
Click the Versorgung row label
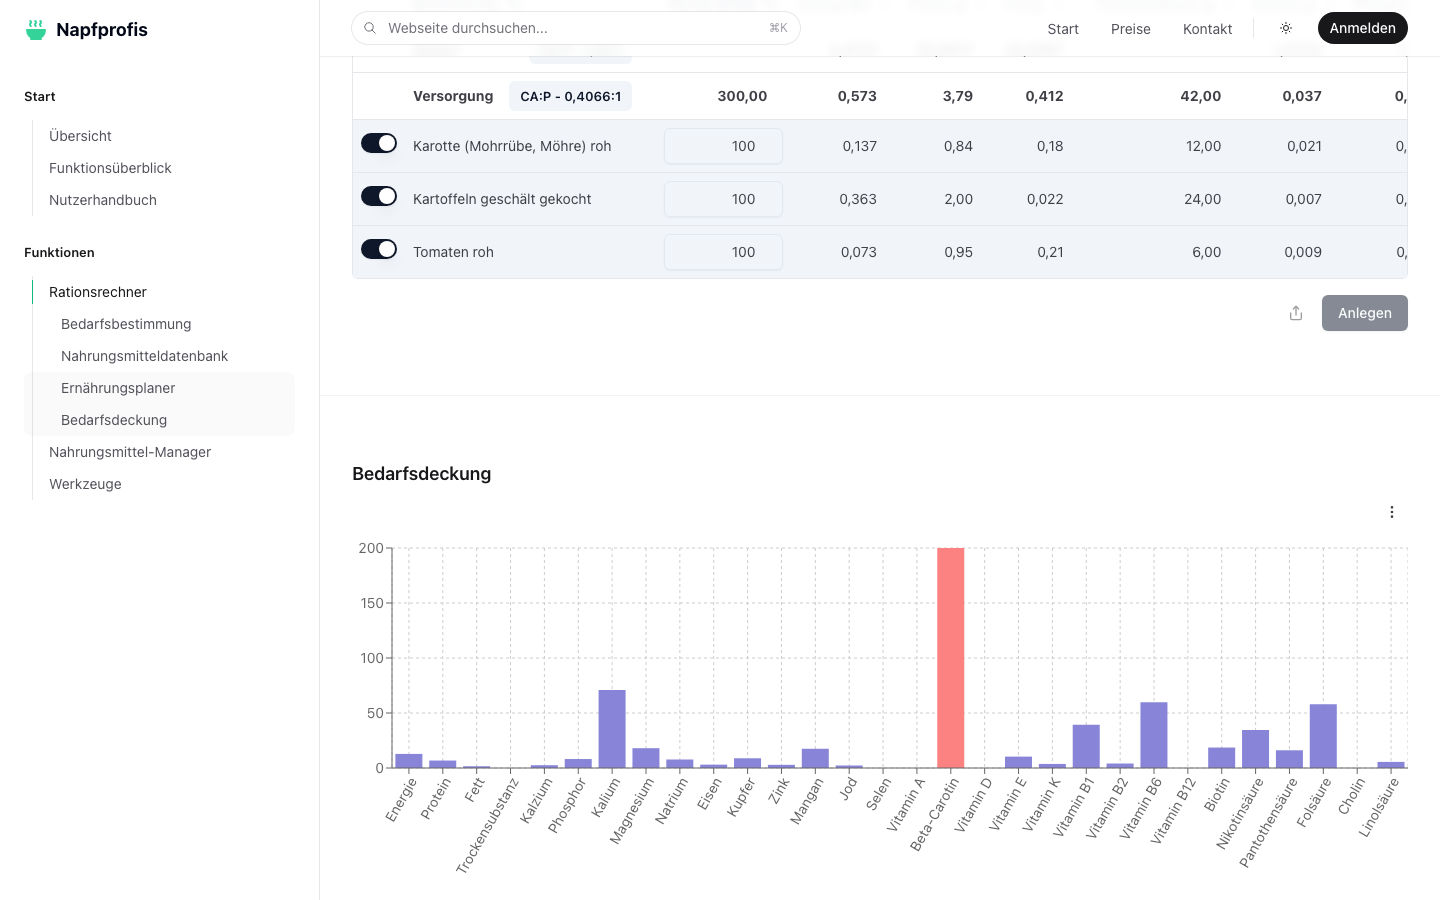pyautogui.click(x=453, y=96)
